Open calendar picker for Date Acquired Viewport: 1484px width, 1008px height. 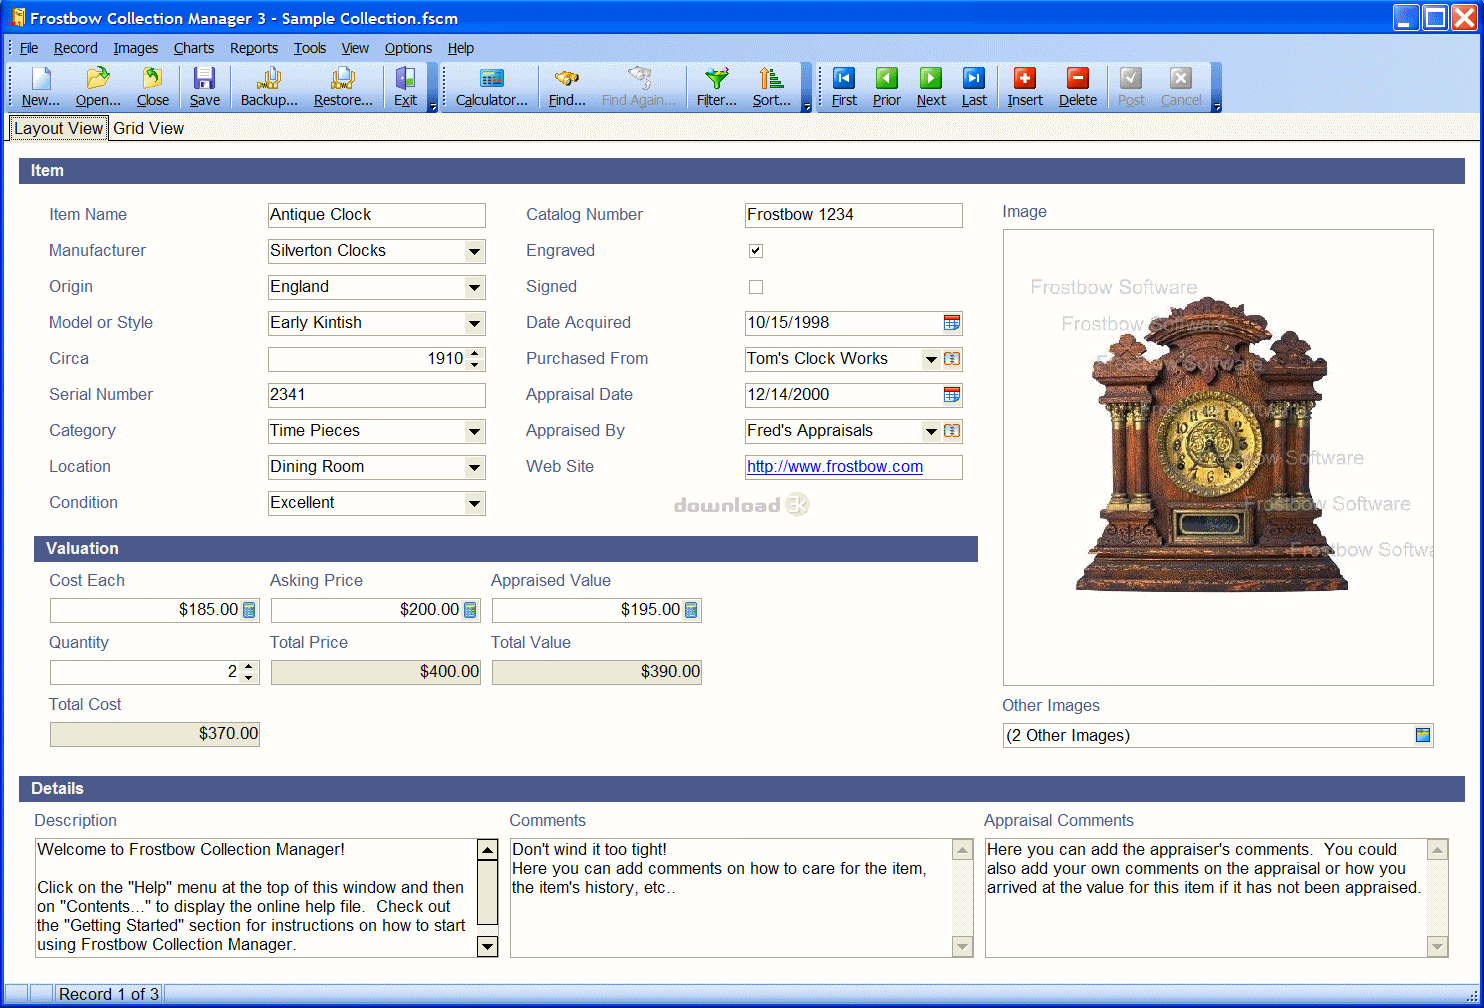click(952, 323)
